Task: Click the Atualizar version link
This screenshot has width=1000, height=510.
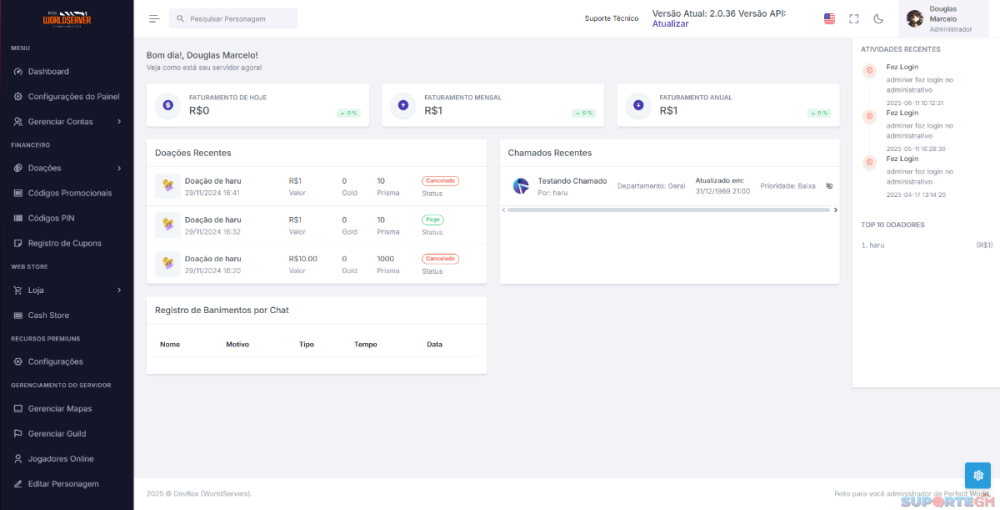Action: coord(670,24)
